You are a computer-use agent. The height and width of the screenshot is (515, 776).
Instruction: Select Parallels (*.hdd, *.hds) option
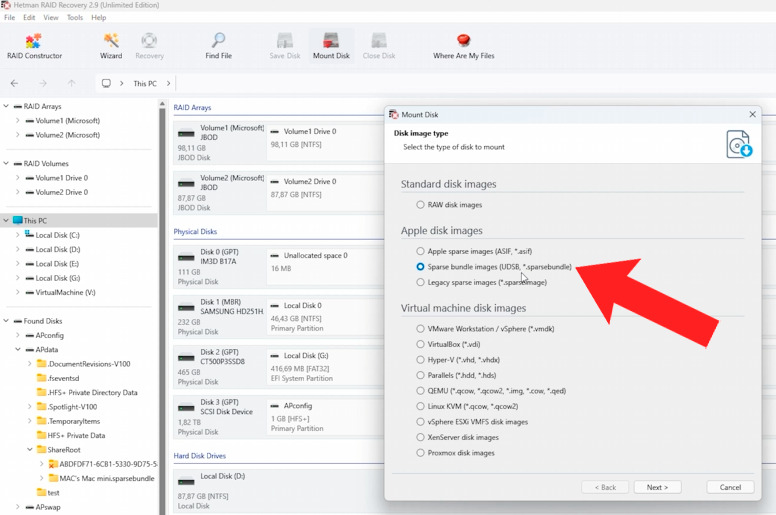pyautogui.click(x=420, y=375)
